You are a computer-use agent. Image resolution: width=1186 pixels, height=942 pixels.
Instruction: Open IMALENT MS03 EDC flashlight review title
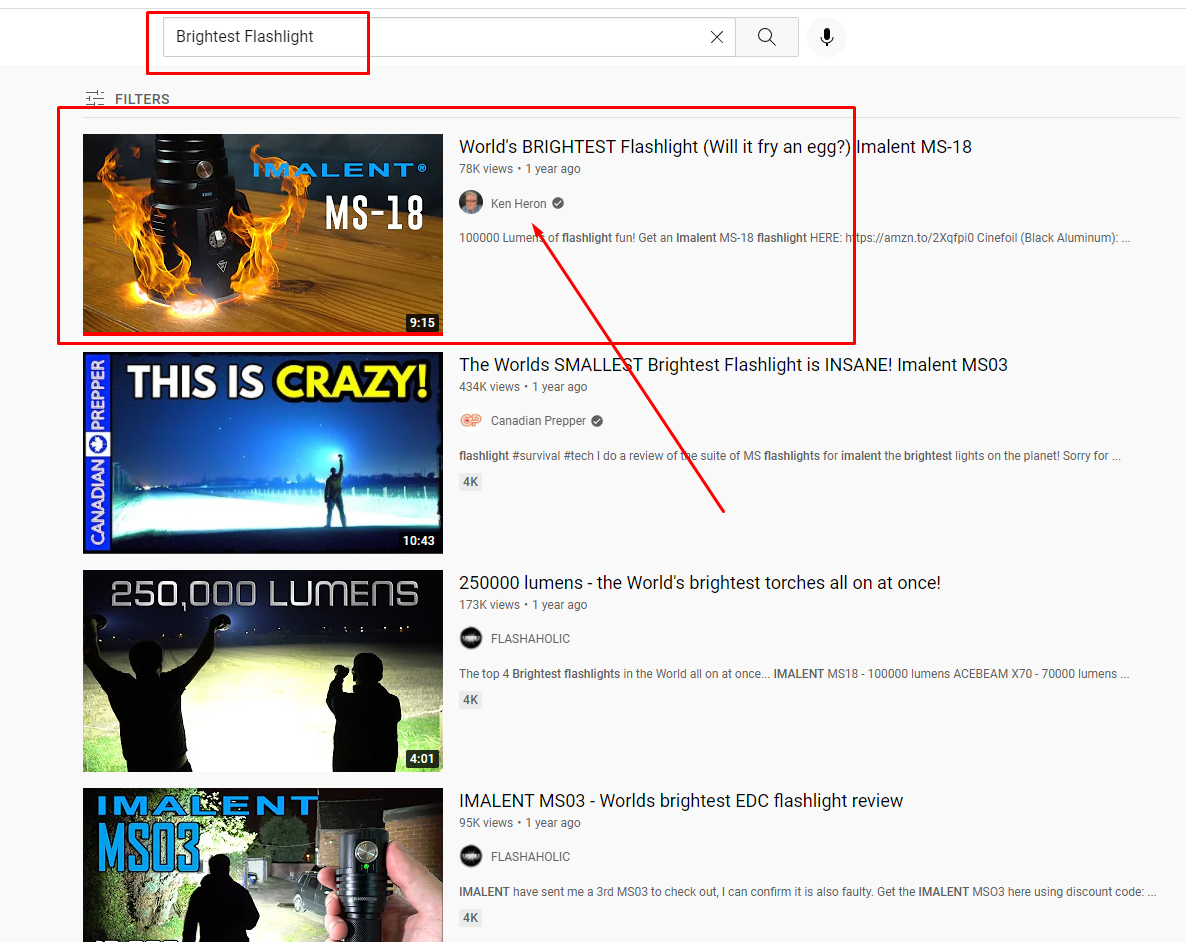[x=680, y=801]
